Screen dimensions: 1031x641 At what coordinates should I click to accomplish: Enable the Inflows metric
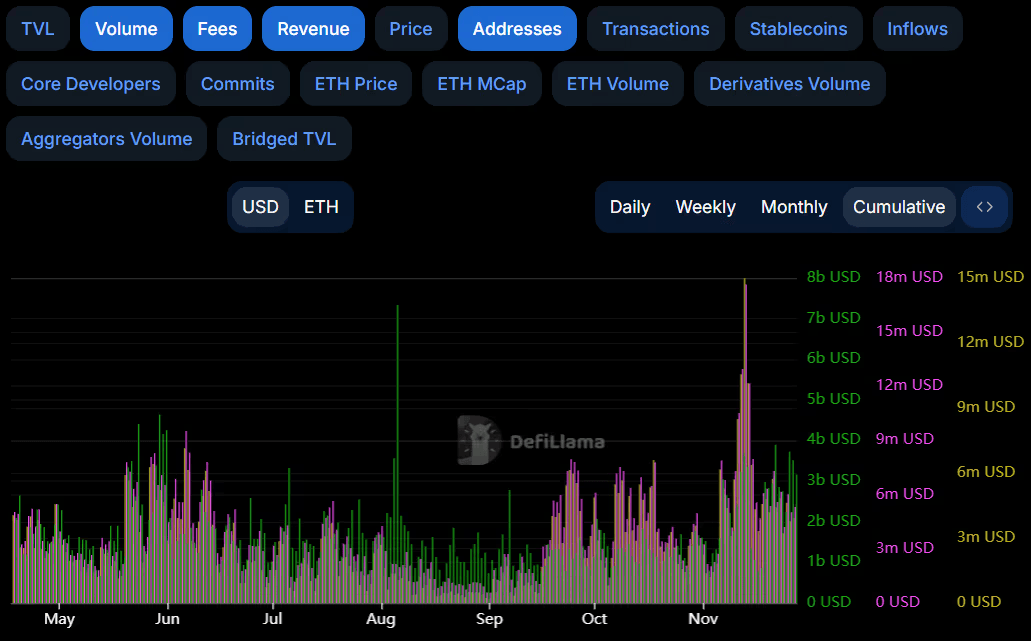[x=917, y=28]
